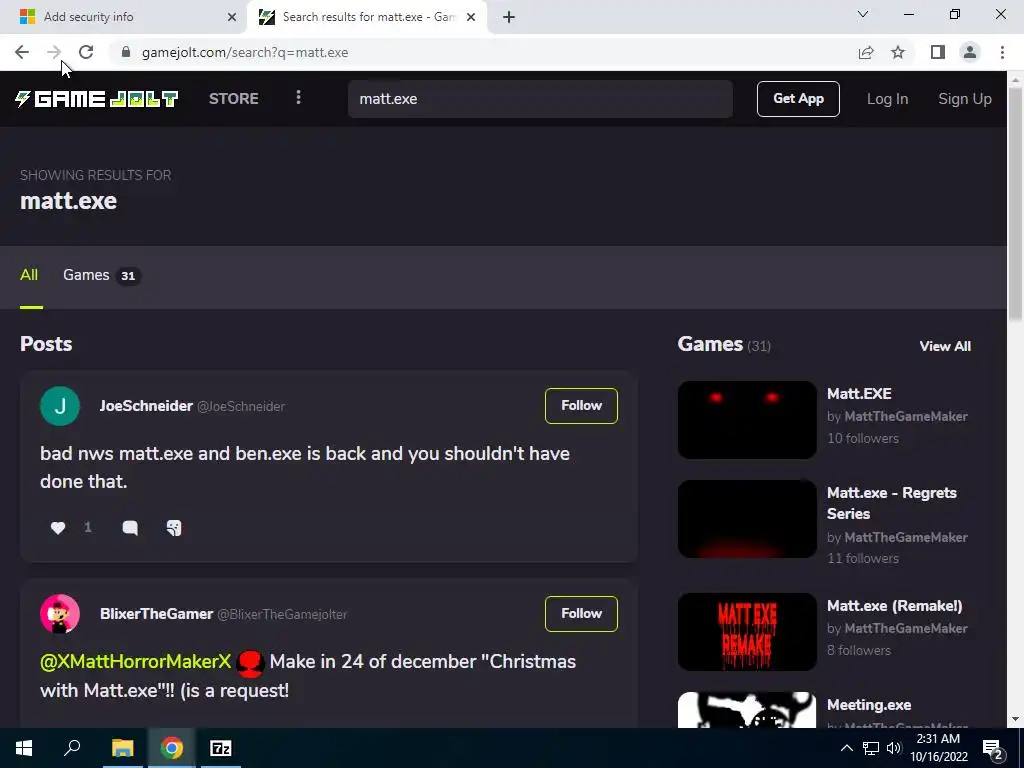
Task: Click the browser address bar URL
Action: (245, 52)
